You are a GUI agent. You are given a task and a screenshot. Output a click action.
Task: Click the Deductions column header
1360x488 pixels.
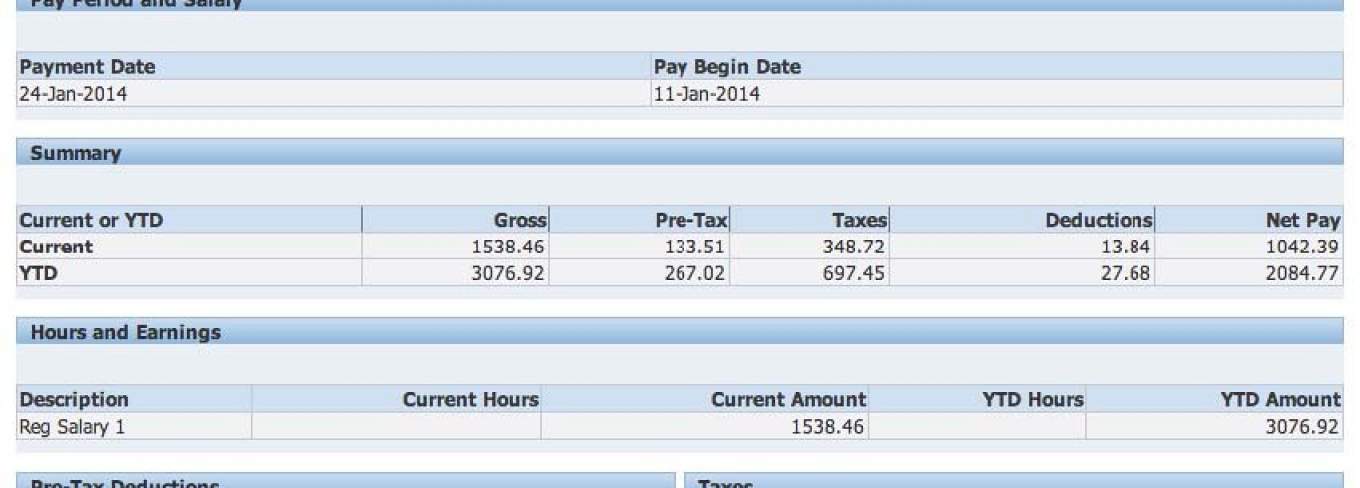click(1098, 220)
